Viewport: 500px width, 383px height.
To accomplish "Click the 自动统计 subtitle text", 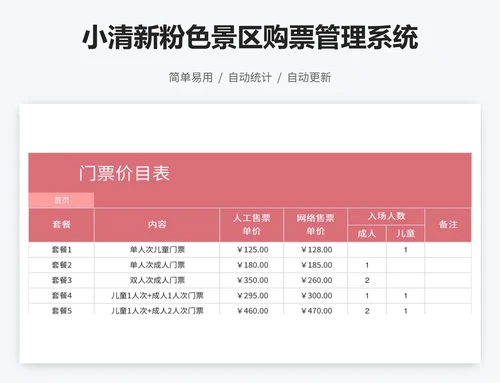I will tap(250, 77).
